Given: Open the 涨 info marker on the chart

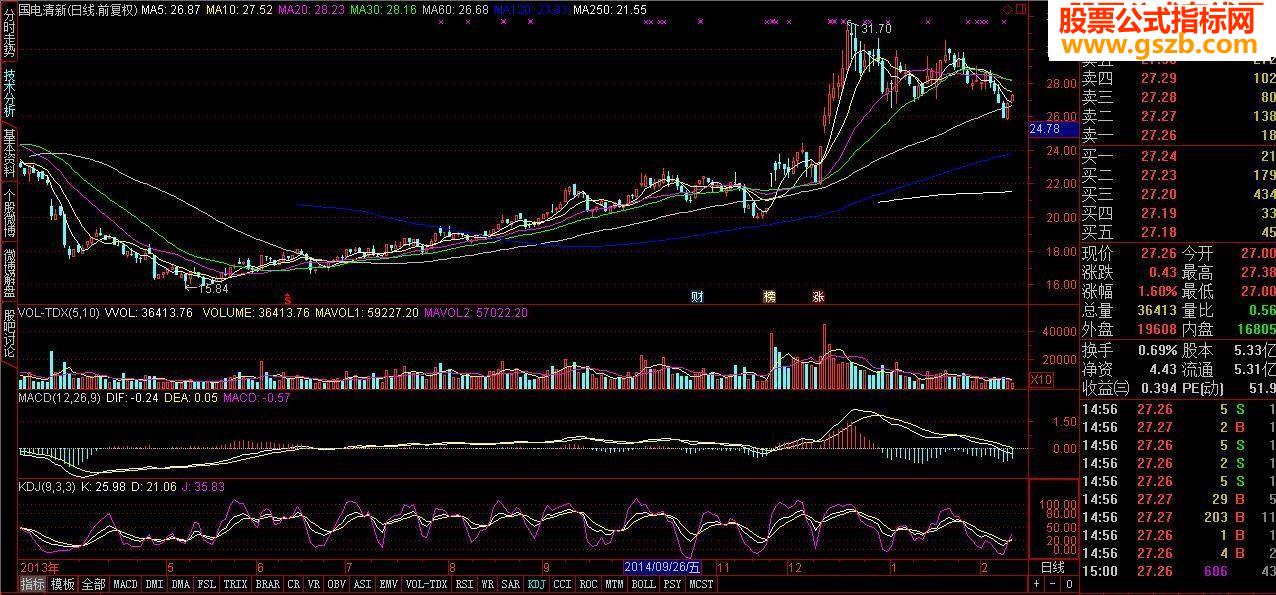Looking at the screenshot, I should [818, 297].
